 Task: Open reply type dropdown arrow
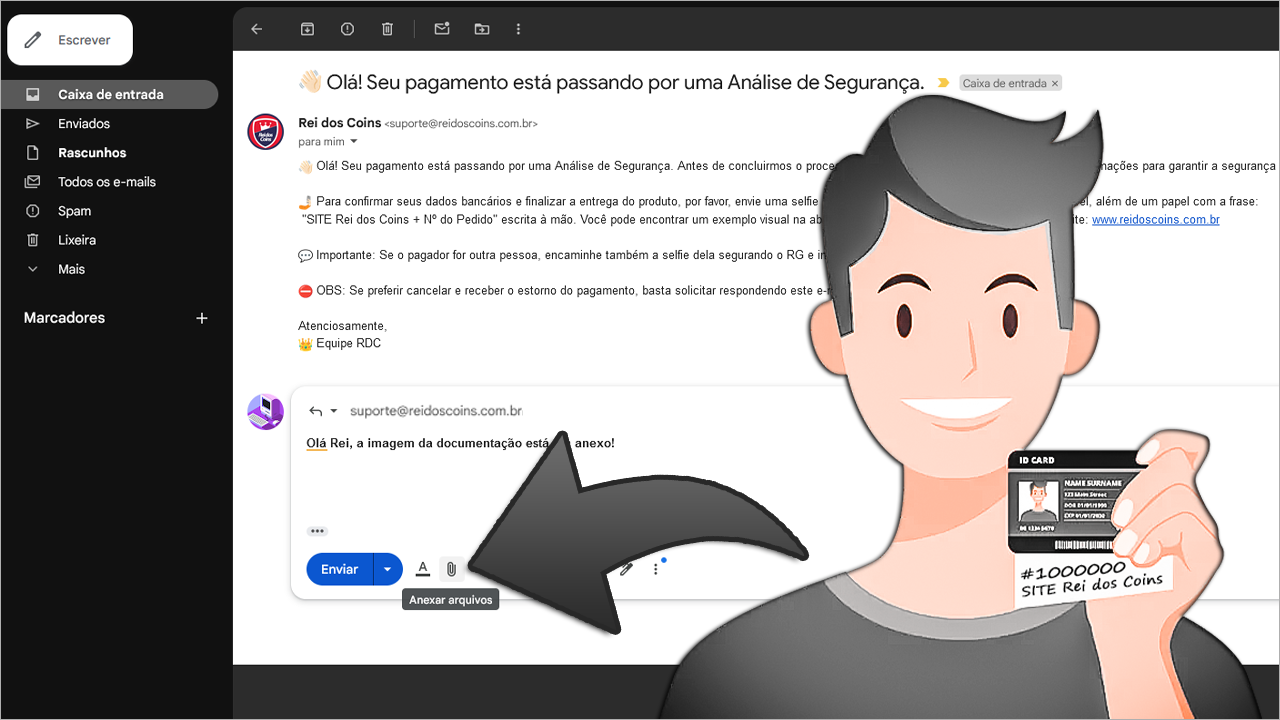coord(334,411)
